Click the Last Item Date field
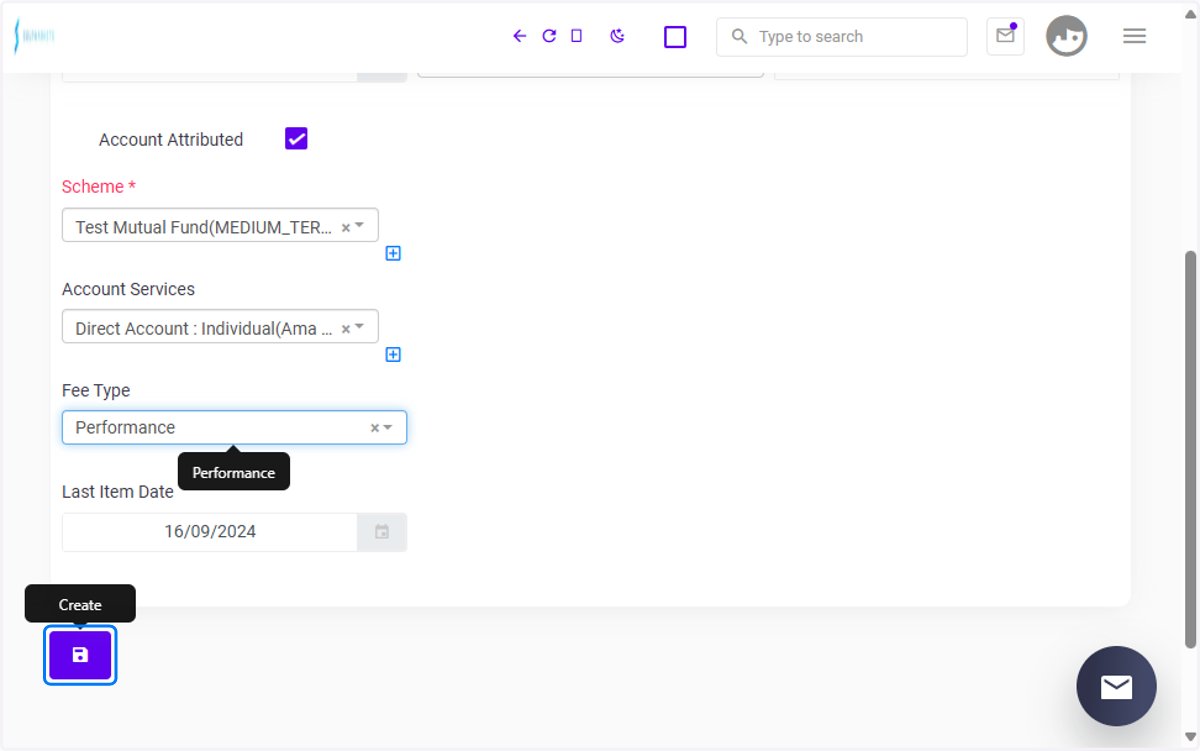This screenshot has height=751, width=1200. coord(210,532)
